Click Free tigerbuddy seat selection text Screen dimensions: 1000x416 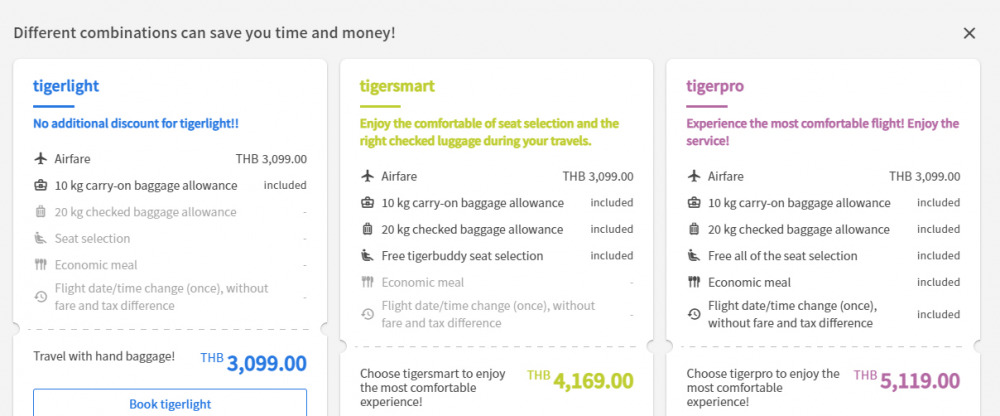(x=462, y=256)
